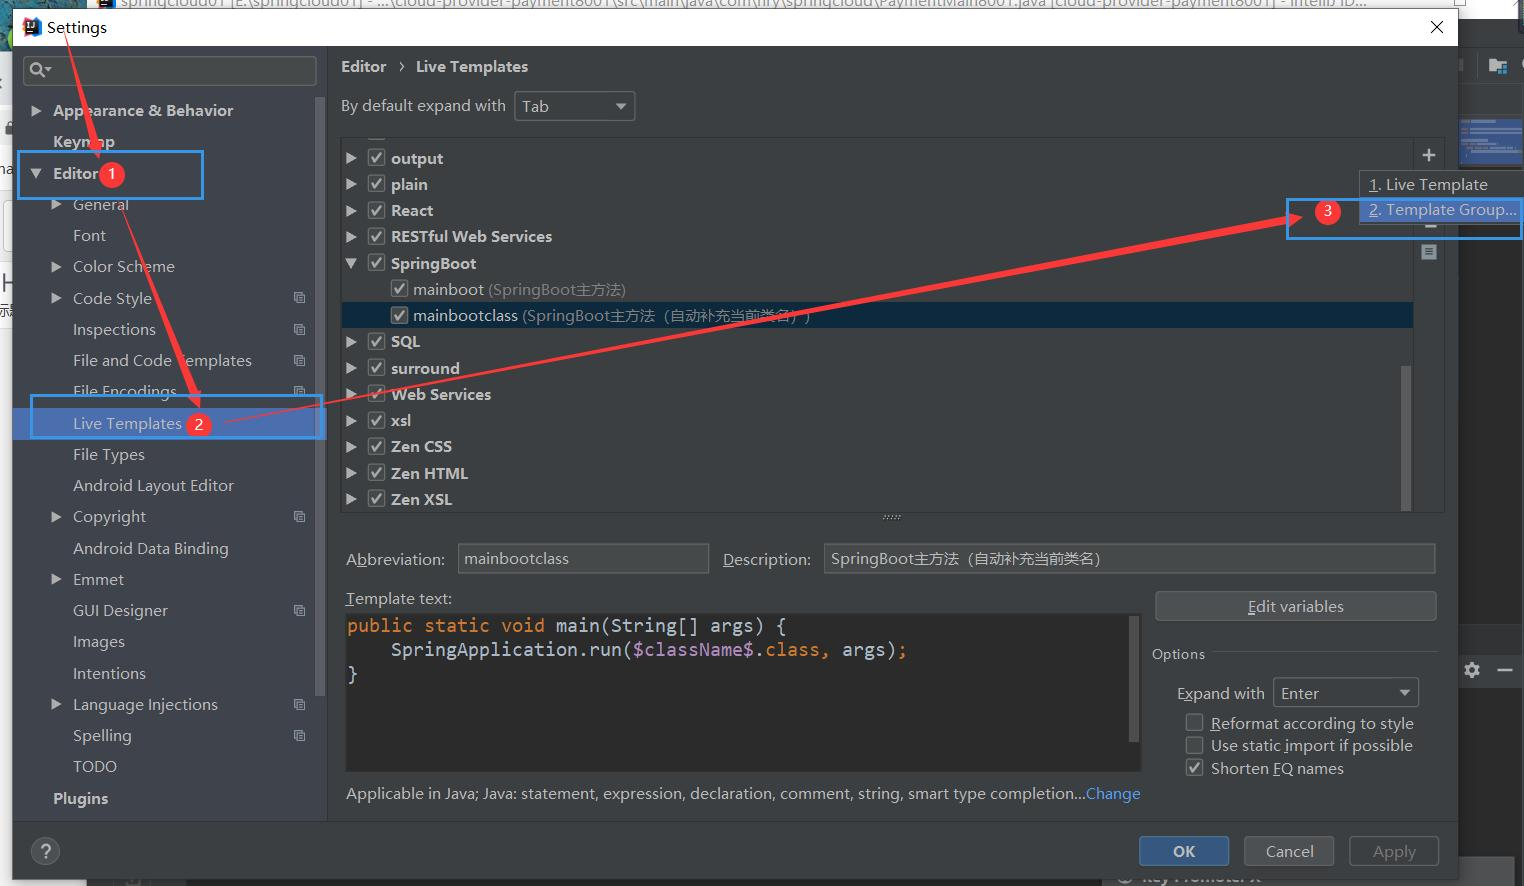This screenshot has width=1524, height=886.
Task: Open File Types settings page
Action: [x=109, y=454]
